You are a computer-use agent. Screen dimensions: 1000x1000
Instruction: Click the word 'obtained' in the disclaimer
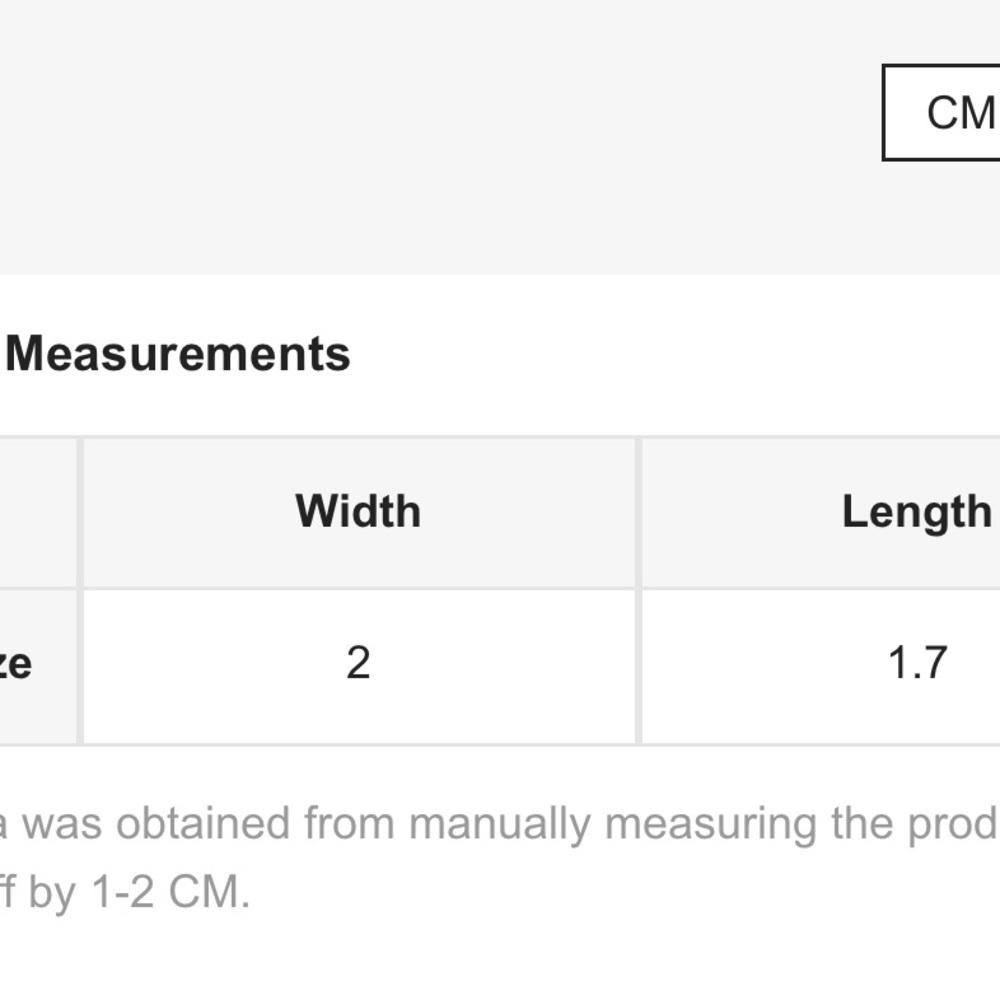point(202,823)
